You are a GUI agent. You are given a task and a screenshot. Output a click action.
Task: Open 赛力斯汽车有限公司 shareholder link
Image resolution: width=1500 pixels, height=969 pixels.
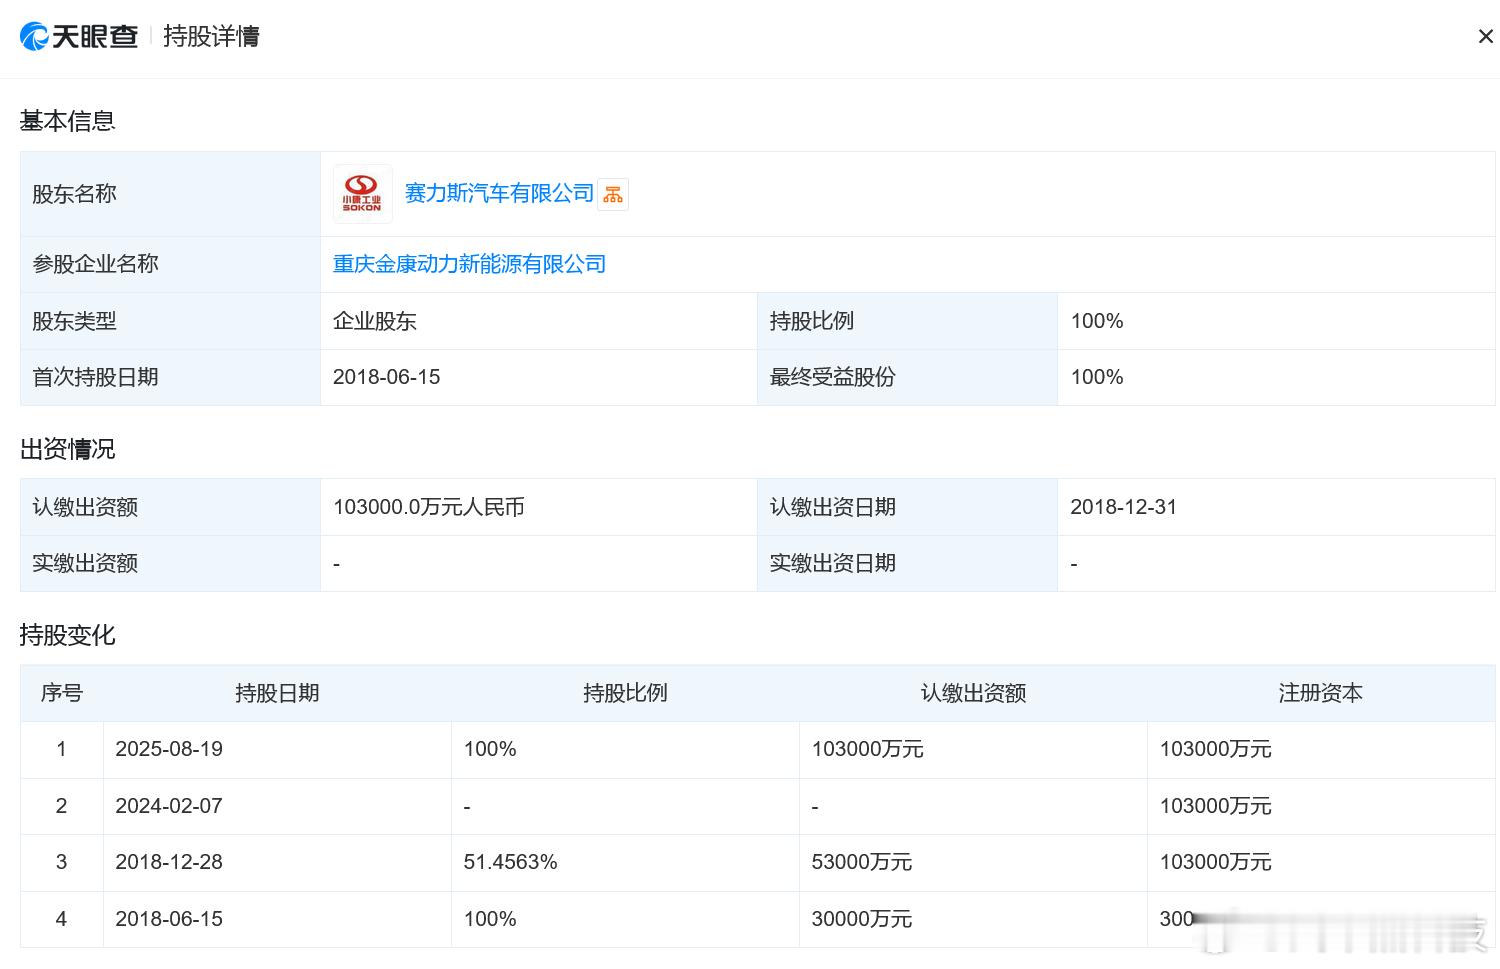(499, 194)
